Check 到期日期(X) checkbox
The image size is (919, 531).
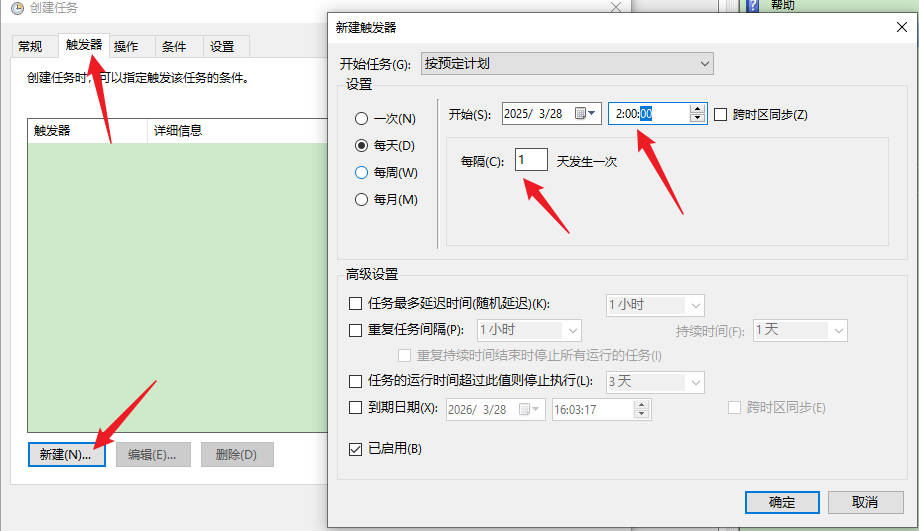tap(355, 407)
